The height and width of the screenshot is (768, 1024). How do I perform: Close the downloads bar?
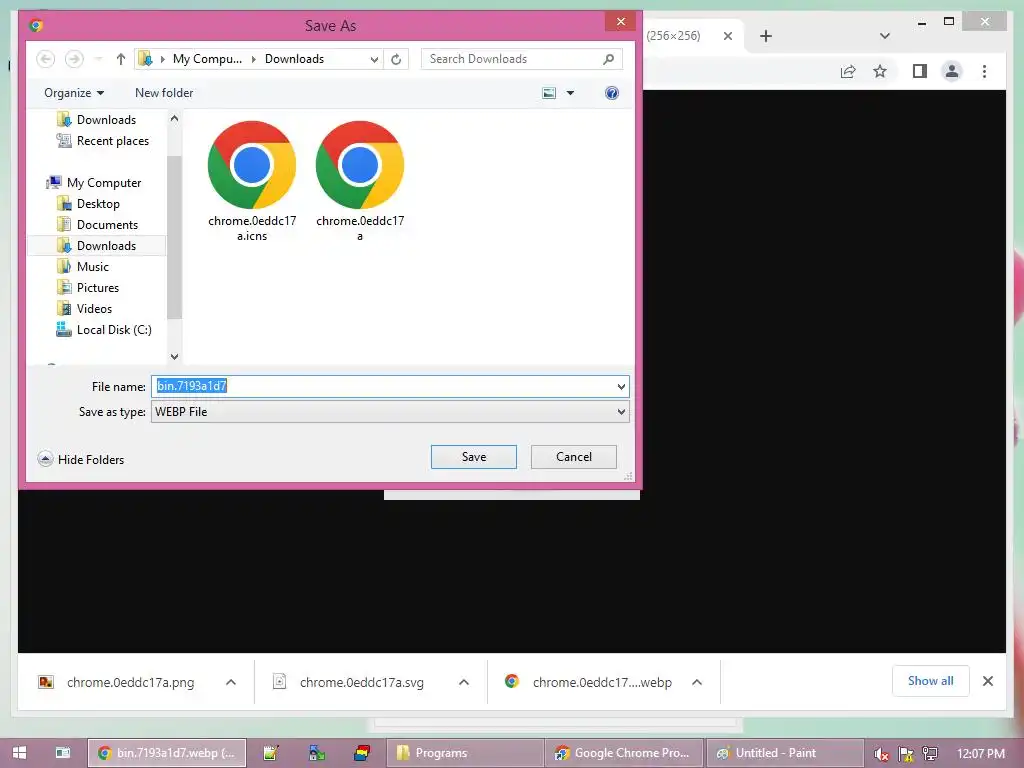[988, 681]
